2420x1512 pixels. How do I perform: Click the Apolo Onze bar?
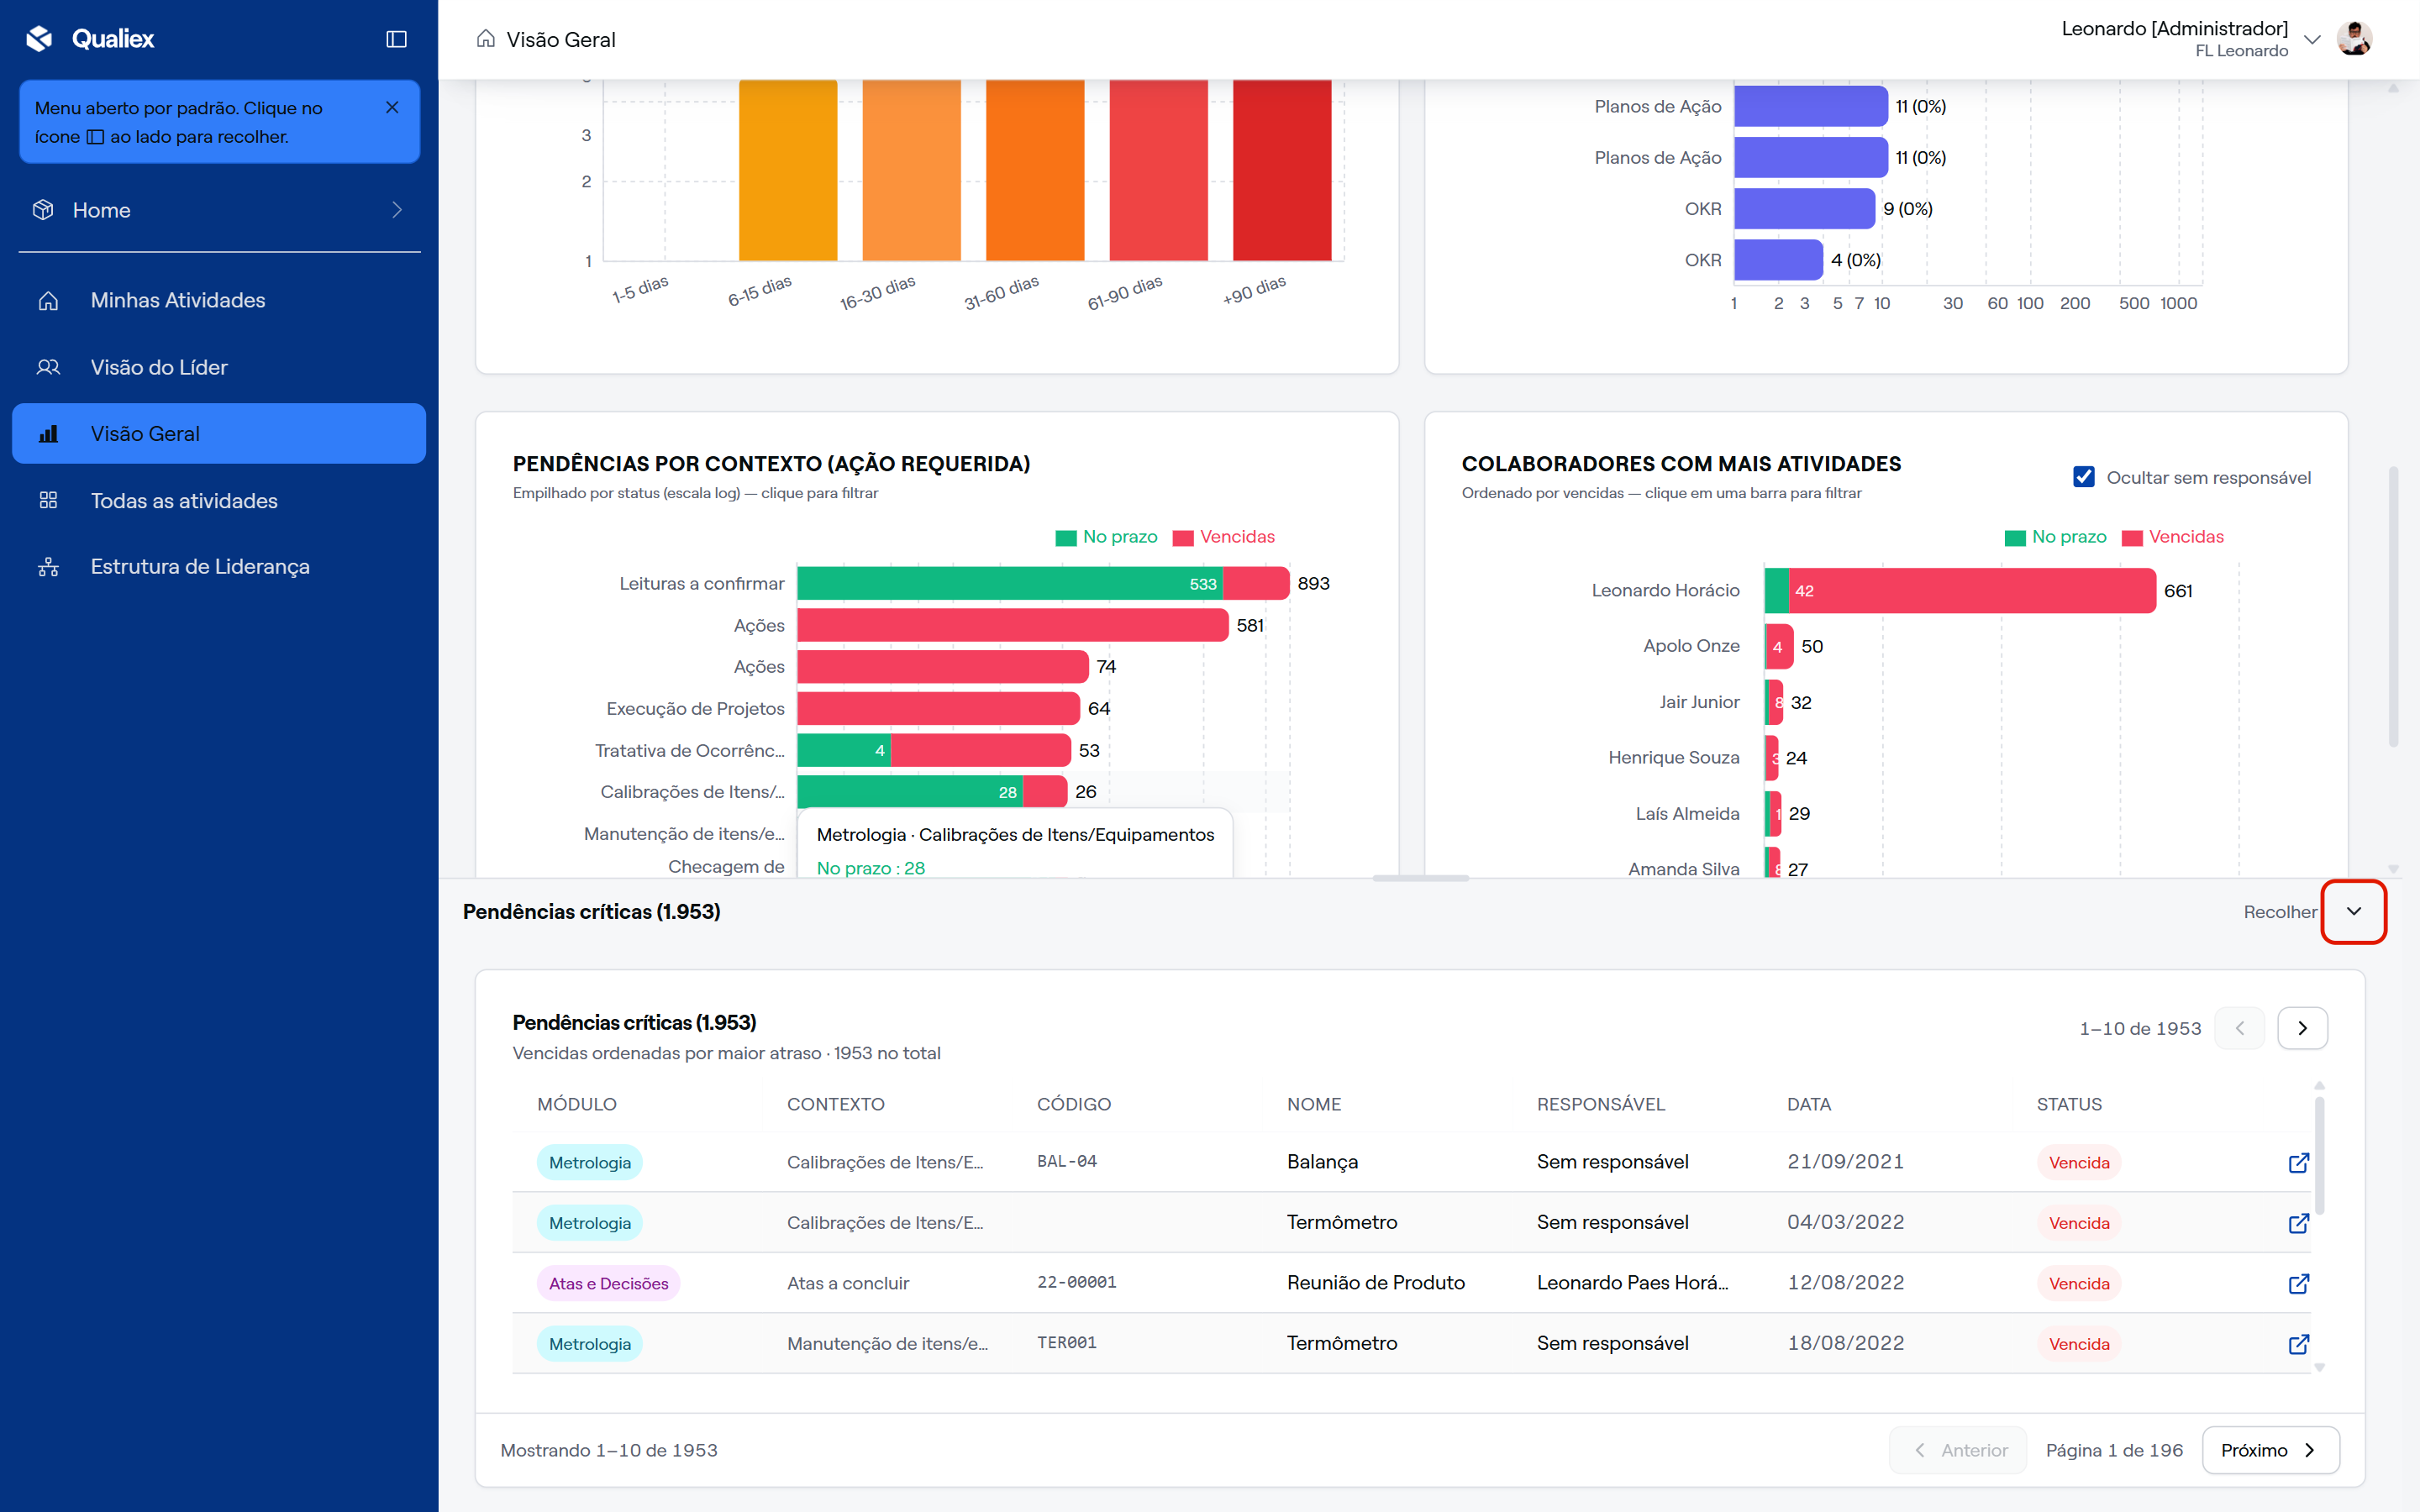click(x=1779, y=646)
